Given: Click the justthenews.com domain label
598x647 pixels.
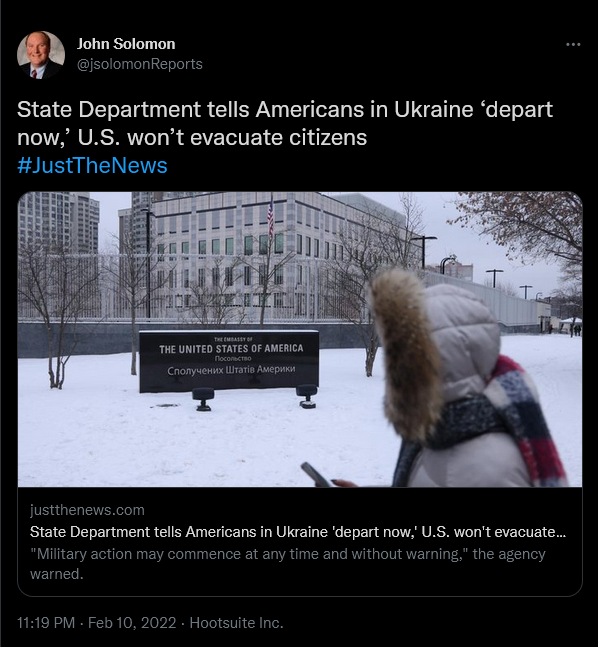Looking at the screenshot, I should (x=87, y=510).
